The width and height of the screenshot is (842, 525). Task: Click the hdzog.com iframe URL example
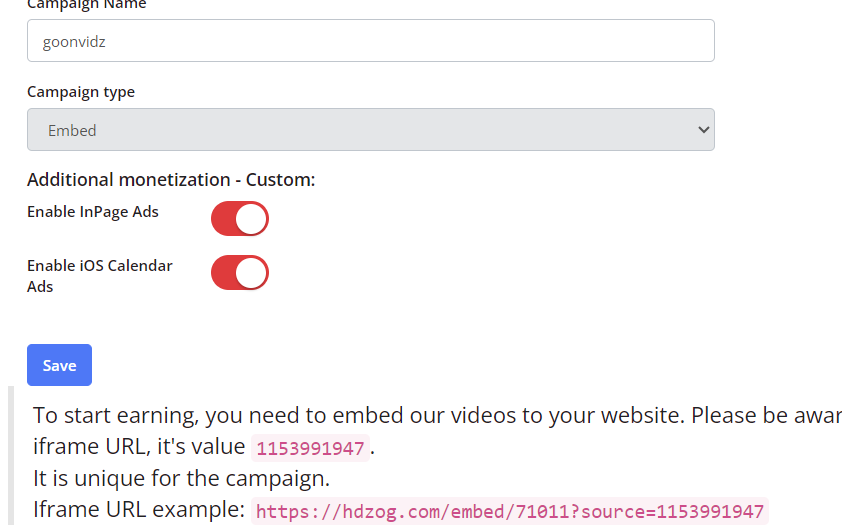pyautogui.click(x=510, y=512)
